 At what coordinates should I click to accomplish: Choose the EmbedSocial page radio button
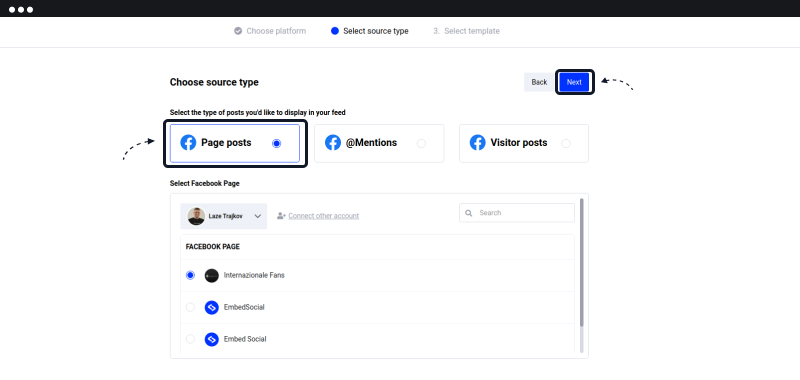click(190, 308)
